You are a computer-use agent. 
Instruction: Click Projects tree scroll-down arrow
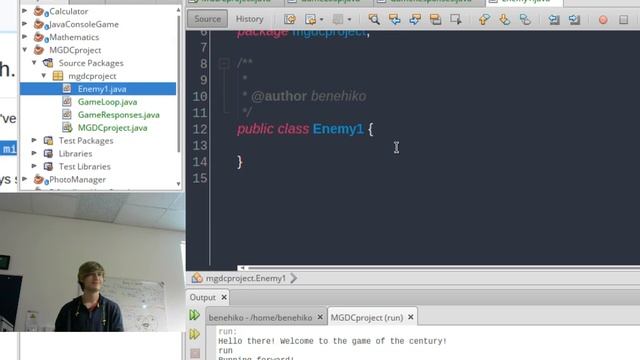click(178, 184)
